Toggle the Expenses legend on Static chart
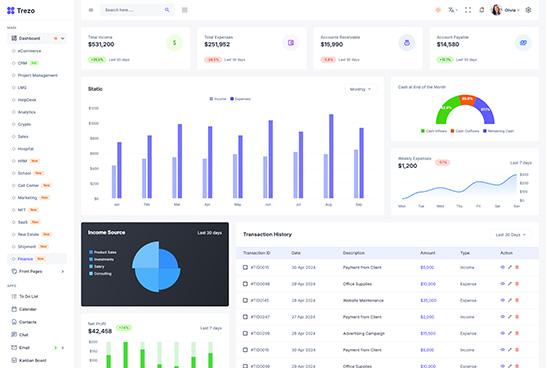This screenshot has width=546, height=368. point(240,99)
